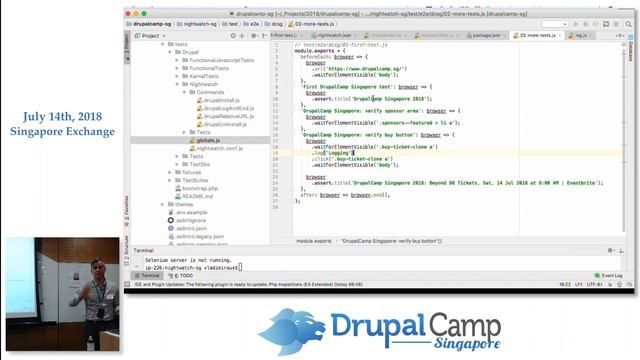Viewport: 640px width, 360px height.
Task: Open the Project panel gear settings icon
Action: [x=253, y=36]
